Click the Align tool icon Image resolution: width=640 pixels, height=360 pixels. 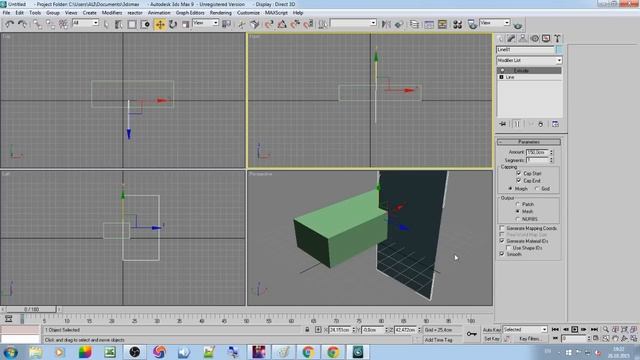point(399,24)
